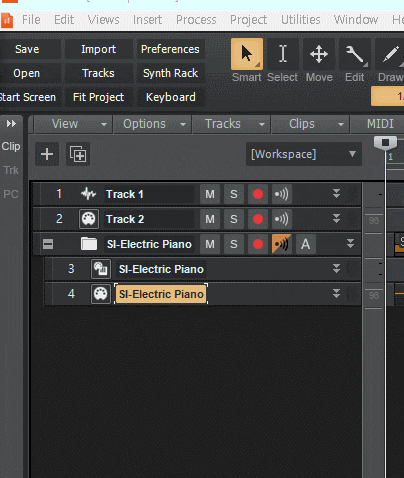Open the Window menu
The height and width of the screenshot is (478, 404).
coord(356,20)
